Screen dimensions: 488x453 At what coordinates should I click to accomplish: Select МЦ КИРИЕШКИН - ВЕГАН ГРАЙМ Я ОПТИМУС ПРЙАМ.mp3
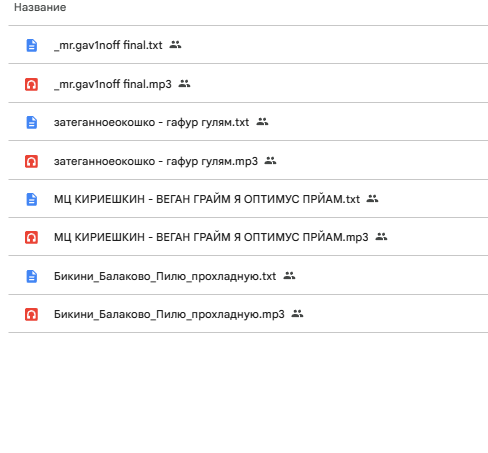click(211, 237)
